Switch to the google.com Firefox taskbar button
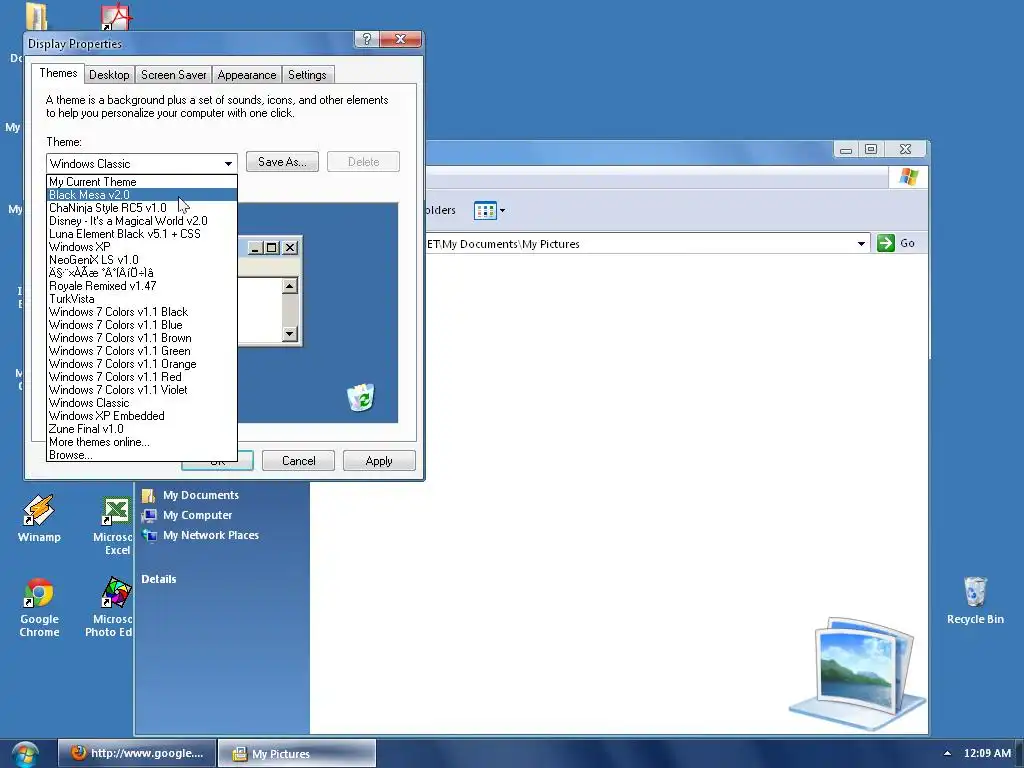This screenshot has width=1024, height=768. (136, 753)
